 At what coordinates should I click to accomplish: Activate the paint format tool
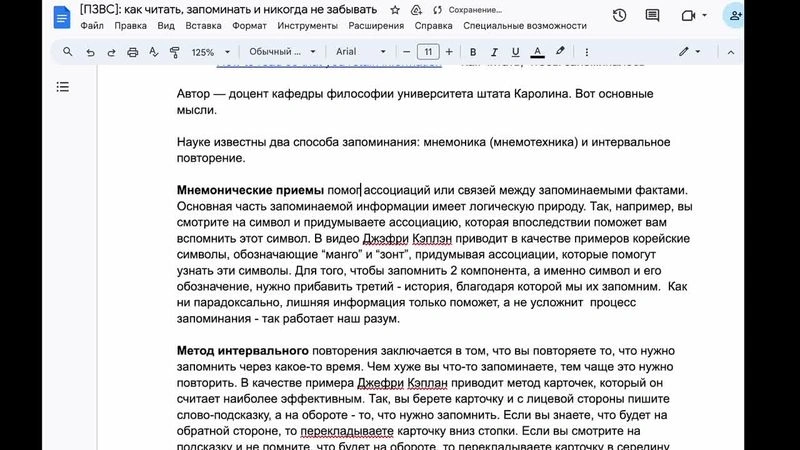tap(174, 52)
